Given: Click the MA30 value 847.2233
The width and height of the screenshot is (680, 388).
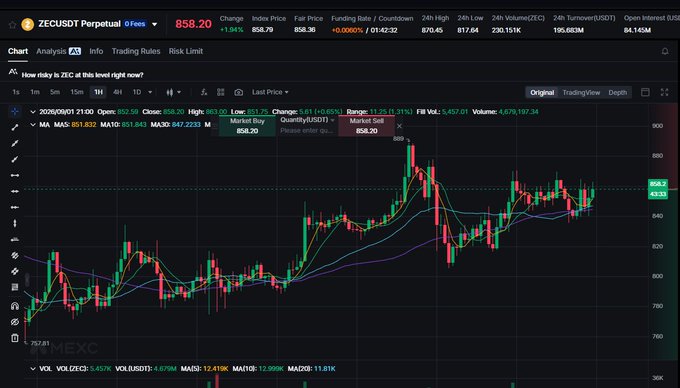Looking at the screenshot, I should tap(186, 125).
